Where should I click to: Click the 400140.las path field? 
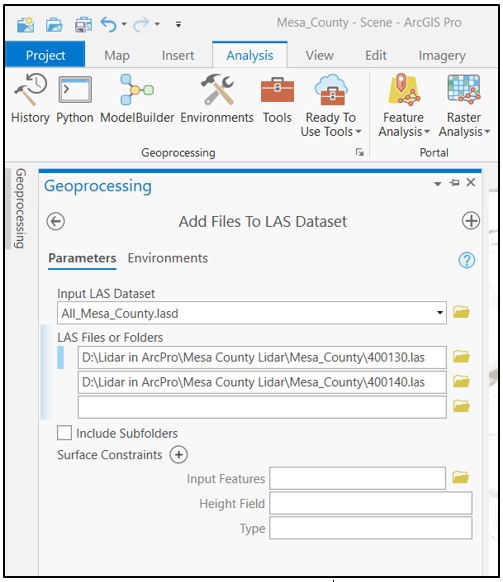(262, 382)
